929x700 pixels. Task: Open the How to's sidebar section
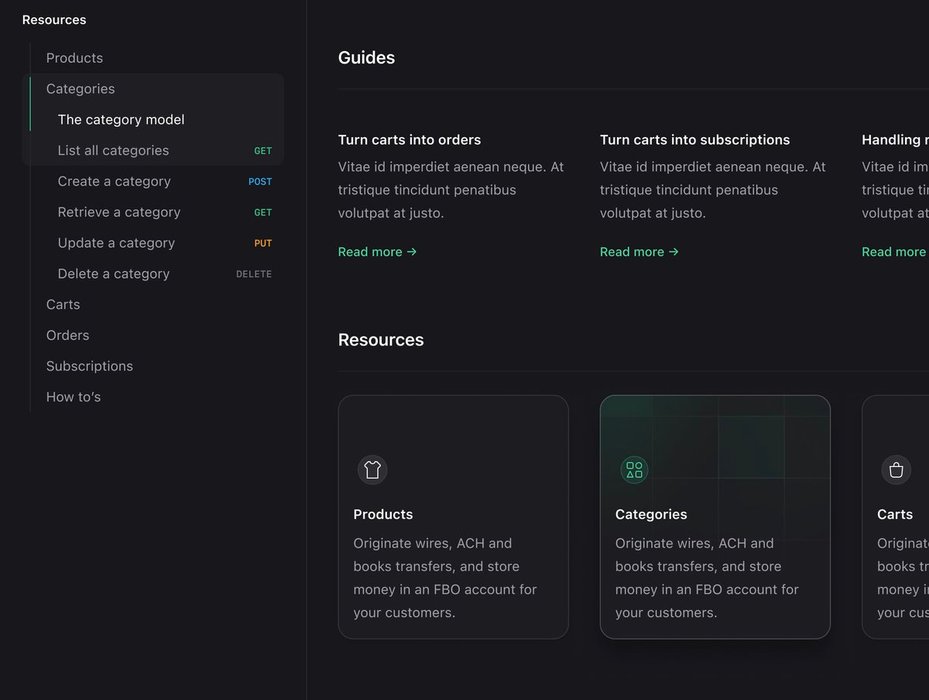[x=73, y=397]
